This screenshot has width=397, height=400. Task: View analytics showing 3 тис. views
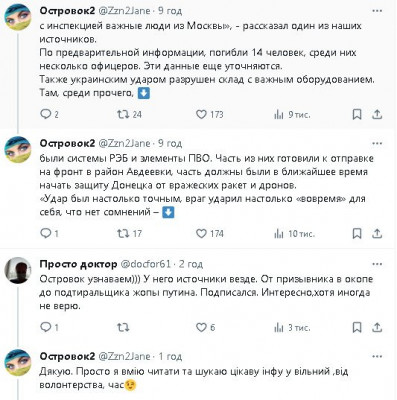pyautogui.click(x=292, y=328)
